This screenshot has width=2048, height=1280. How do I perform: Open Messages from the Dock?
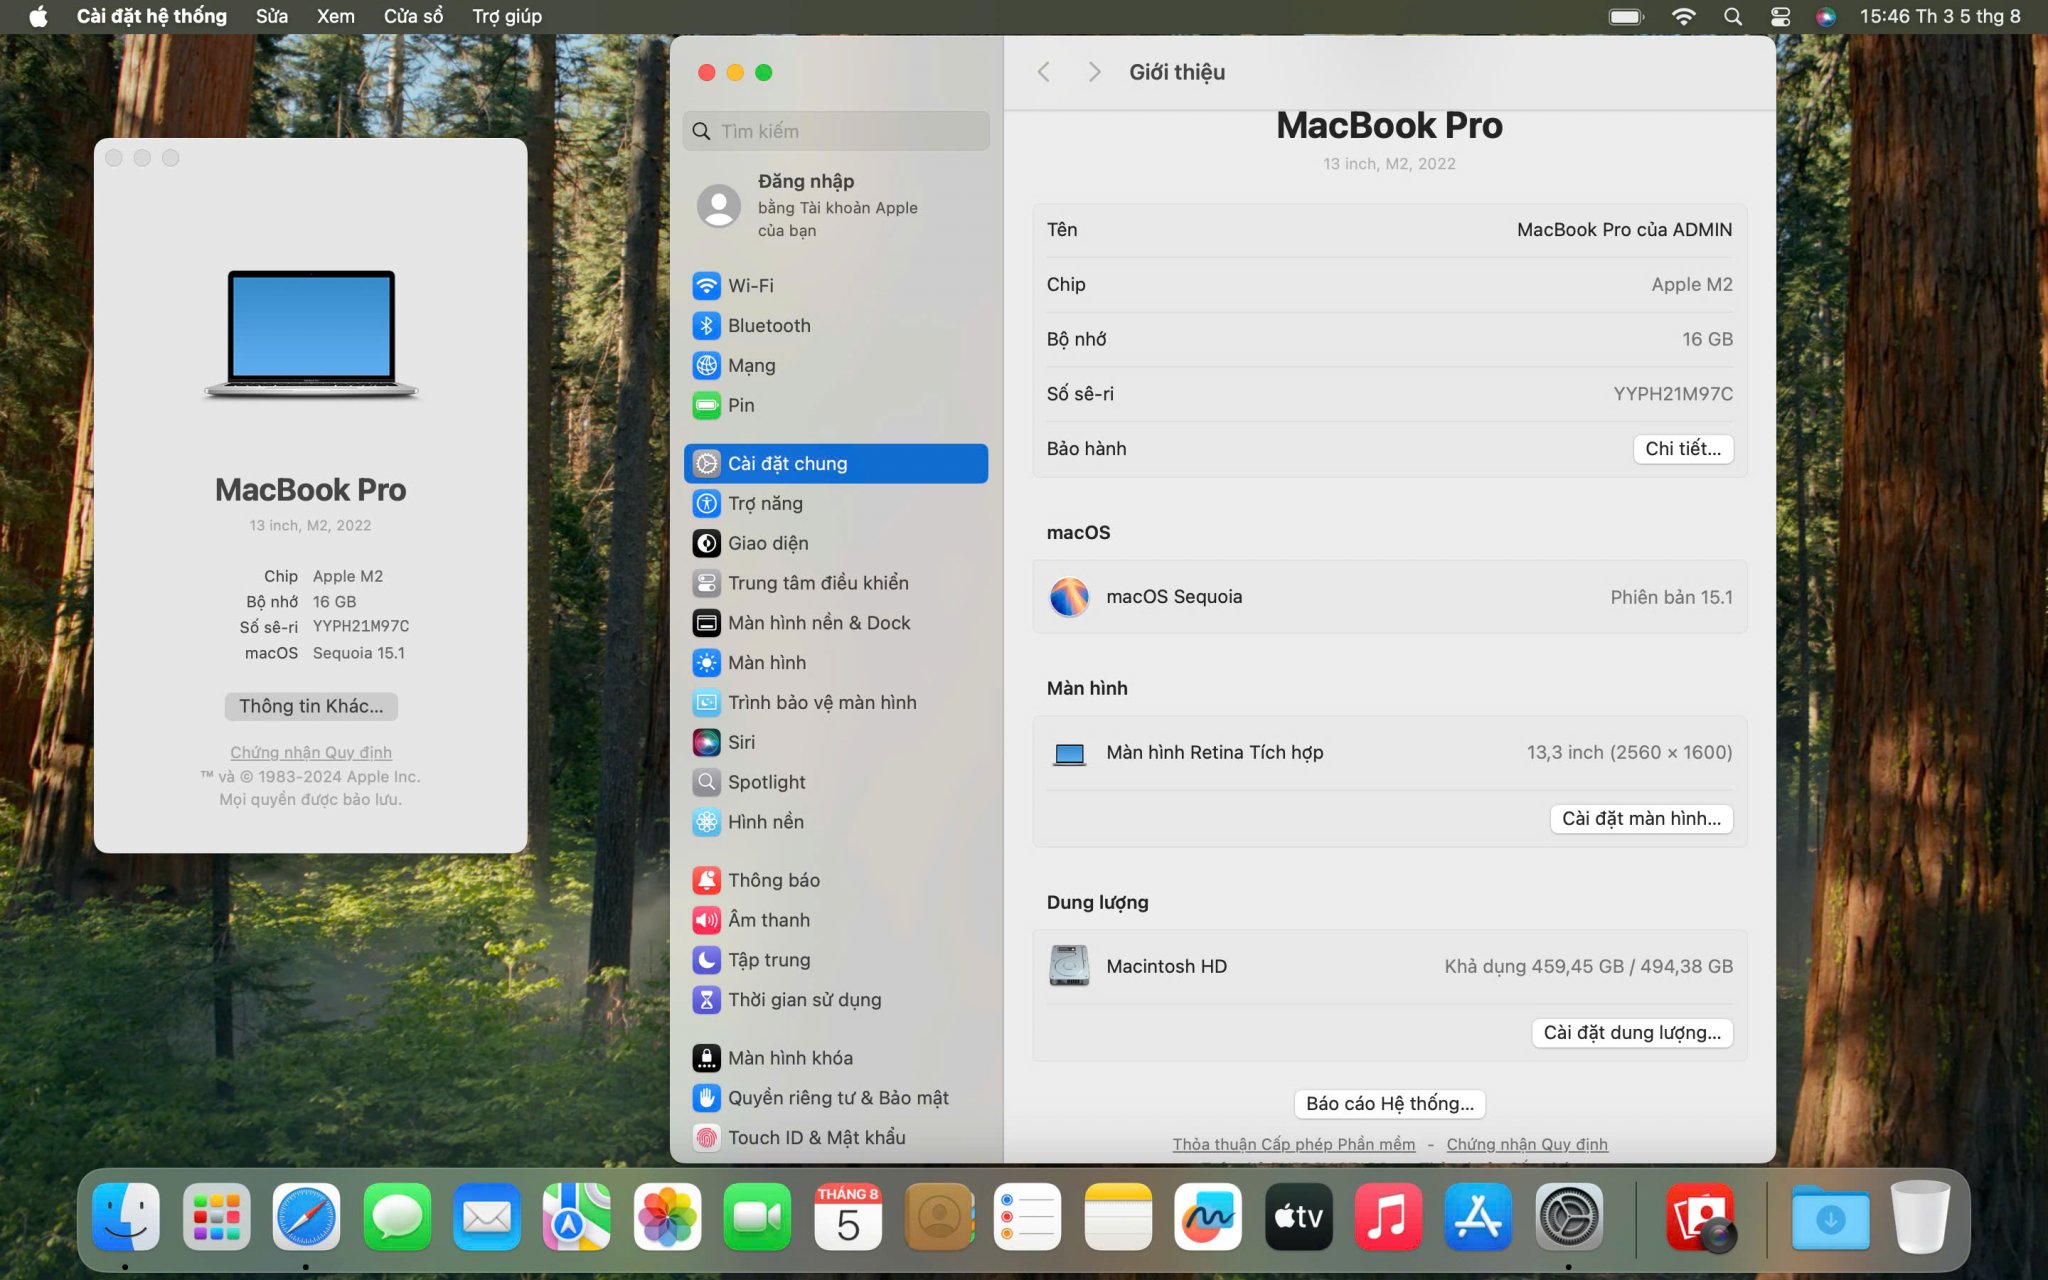click(x=397, y=1217)
